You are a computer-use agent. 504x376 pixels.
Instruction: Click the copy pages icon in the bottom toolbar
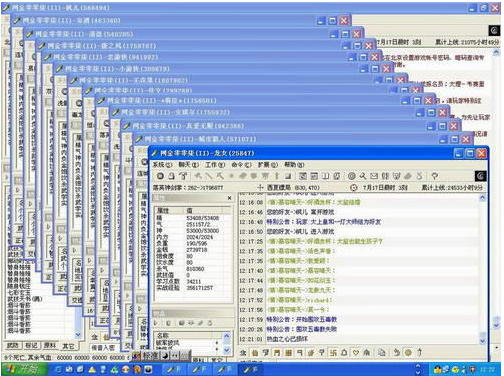pyautogui.click(x=382, y=352)
